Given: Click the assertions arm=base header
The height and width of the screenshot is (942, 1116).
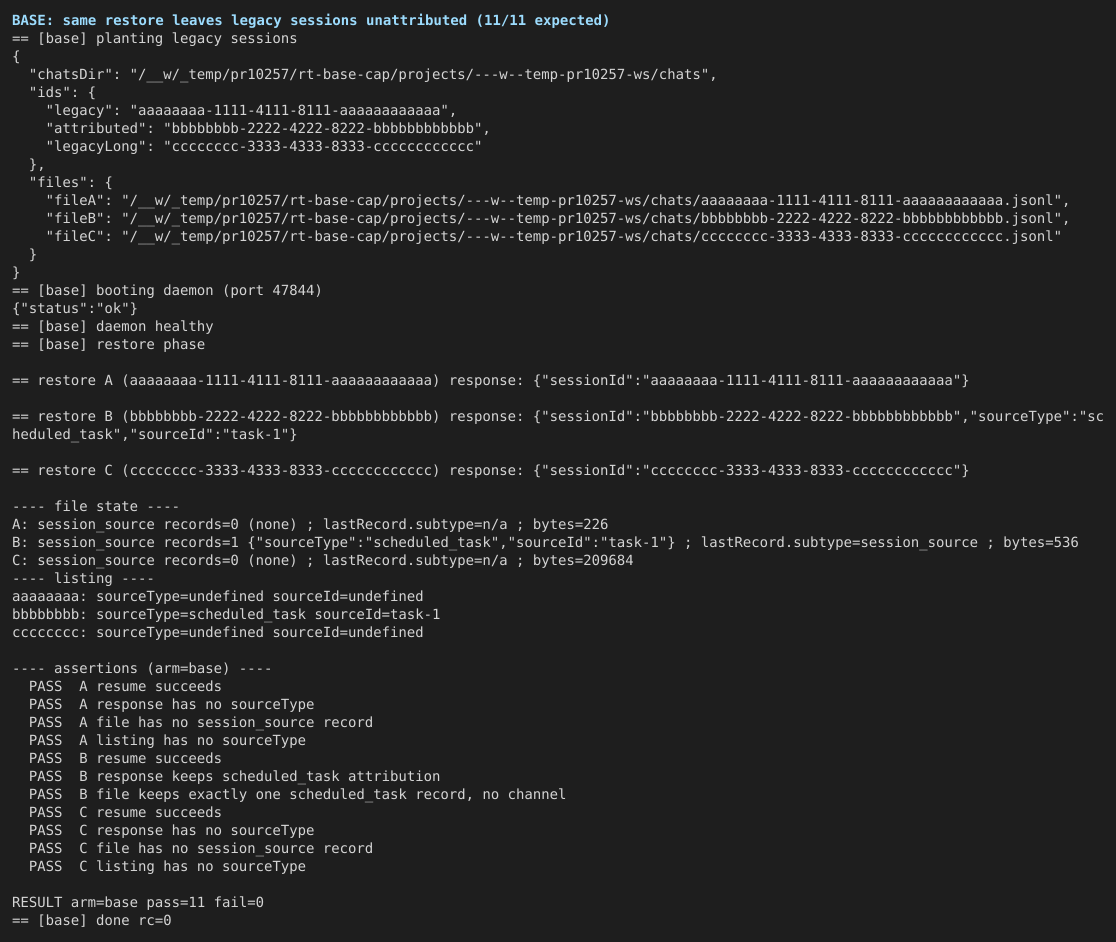Looking at the screenshot, I should point(142,669).
